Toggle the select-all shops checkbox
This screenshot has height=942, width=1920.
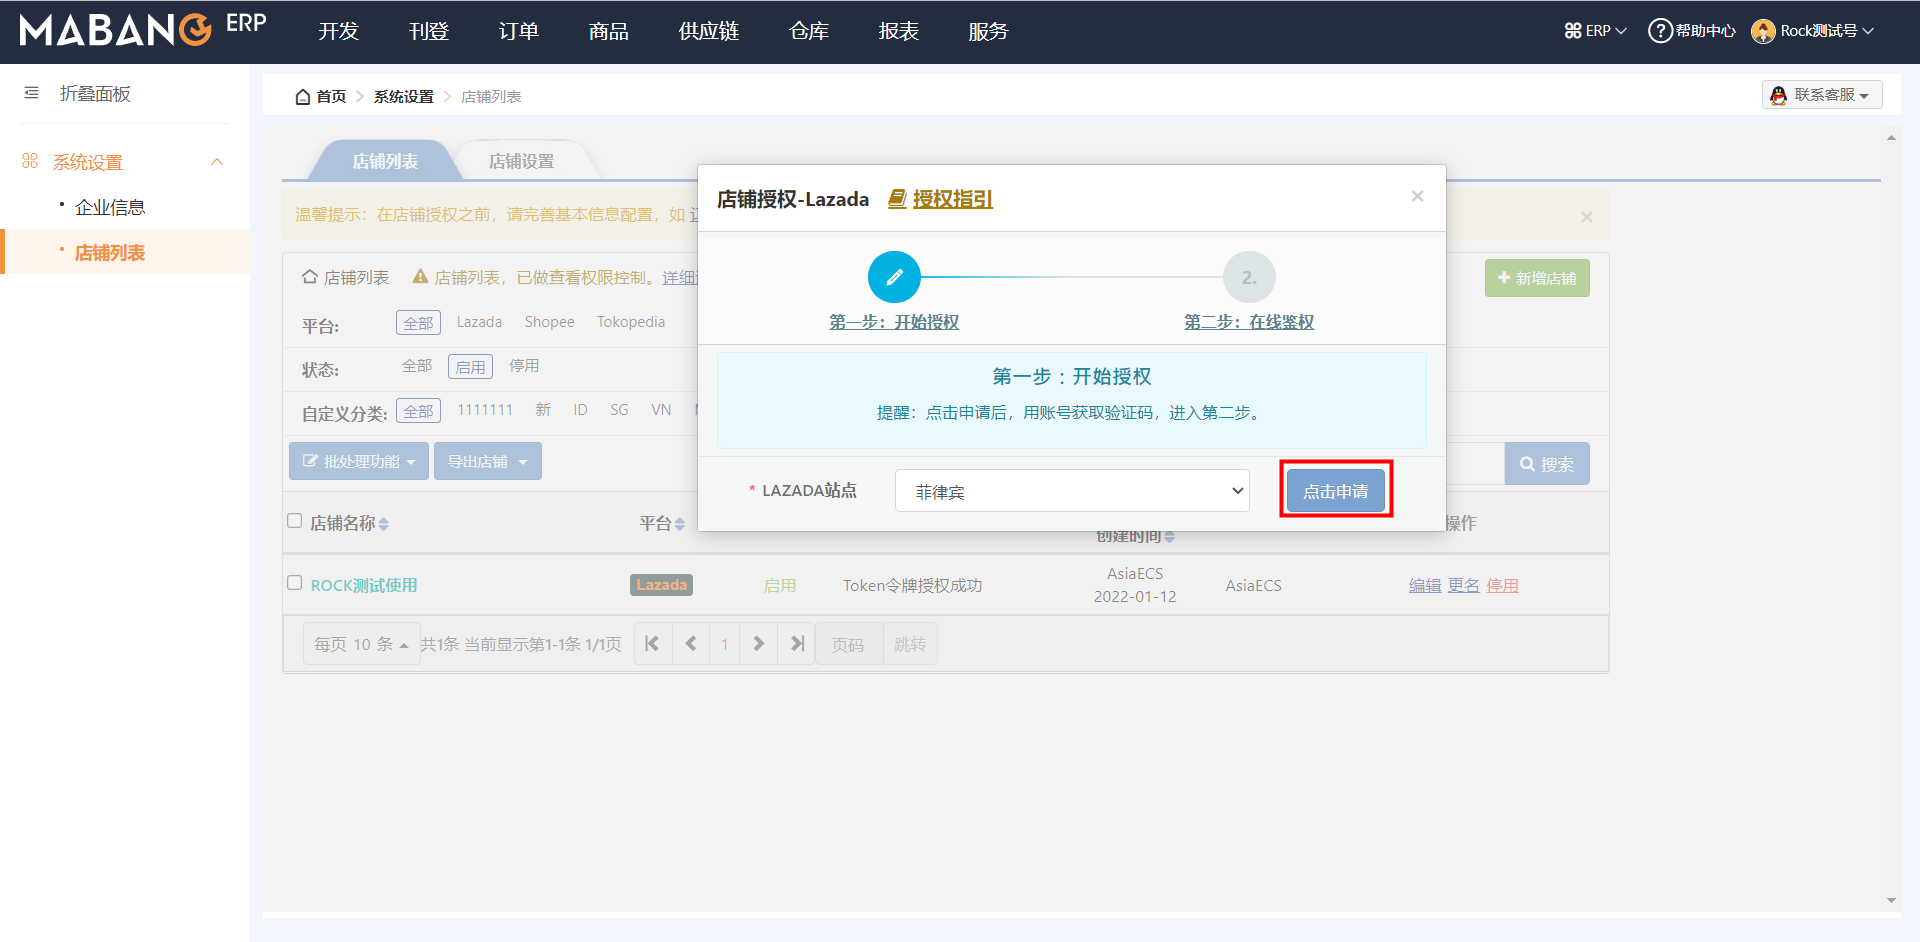pos(294,520)
